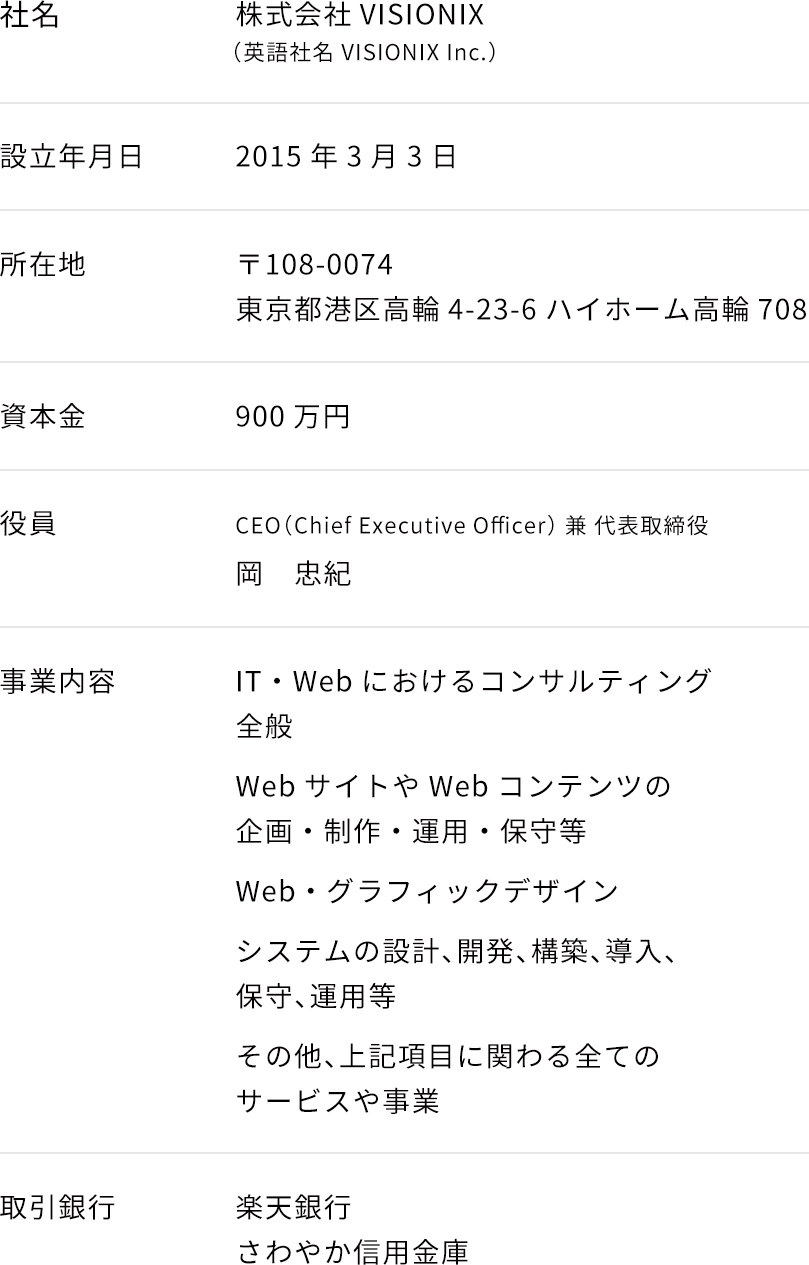Select the bank name 楽天銀行
This screenshot has height=1265, width=809.
293,1208
